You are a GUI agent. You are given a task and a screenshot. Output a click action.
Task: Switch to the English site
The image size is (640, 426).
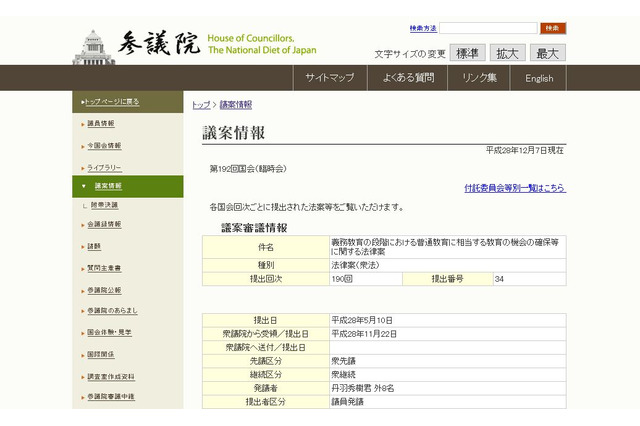[x=539, y=78]
